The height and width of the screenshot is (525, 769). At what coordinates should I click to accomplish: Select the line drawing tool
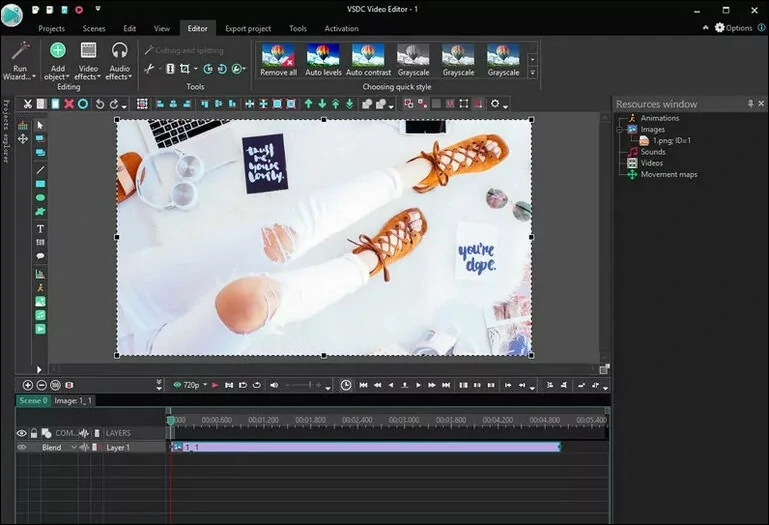tap(40, 170)
